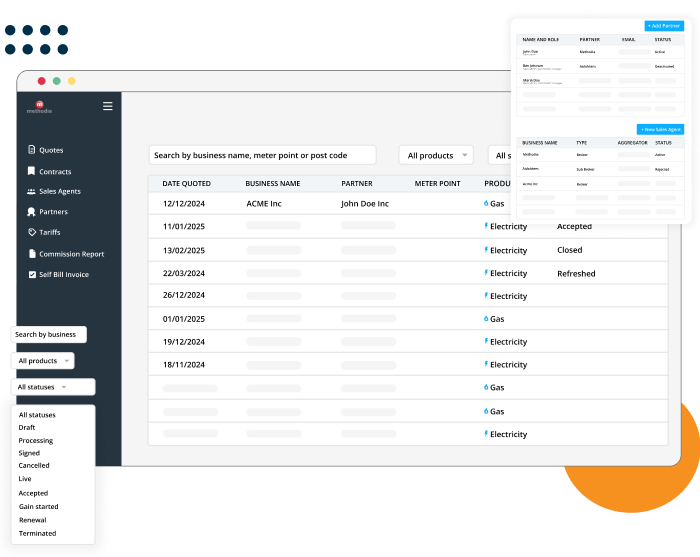Select Gain started status option
Image resolution: width=700 pixels, height=557 pixels.
pyautogui.click(x=38, y=506)
